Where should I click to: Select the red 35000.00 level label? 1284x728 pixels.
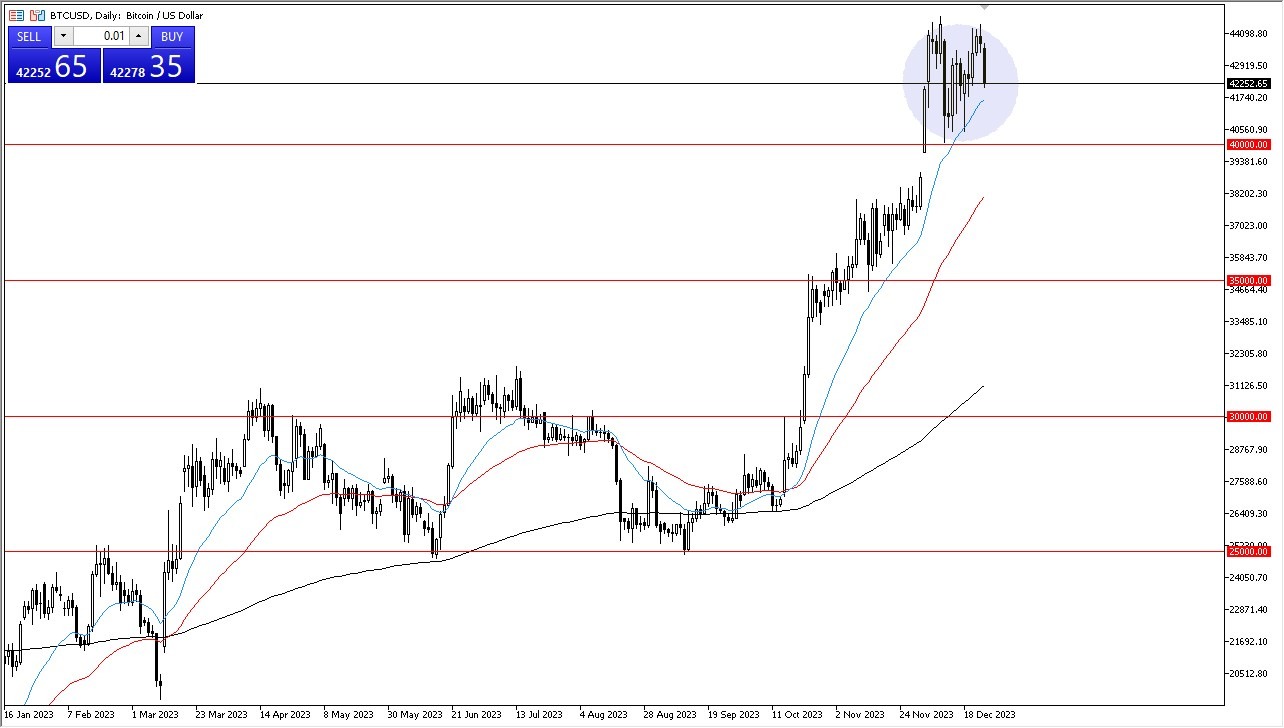point(1249,281)
